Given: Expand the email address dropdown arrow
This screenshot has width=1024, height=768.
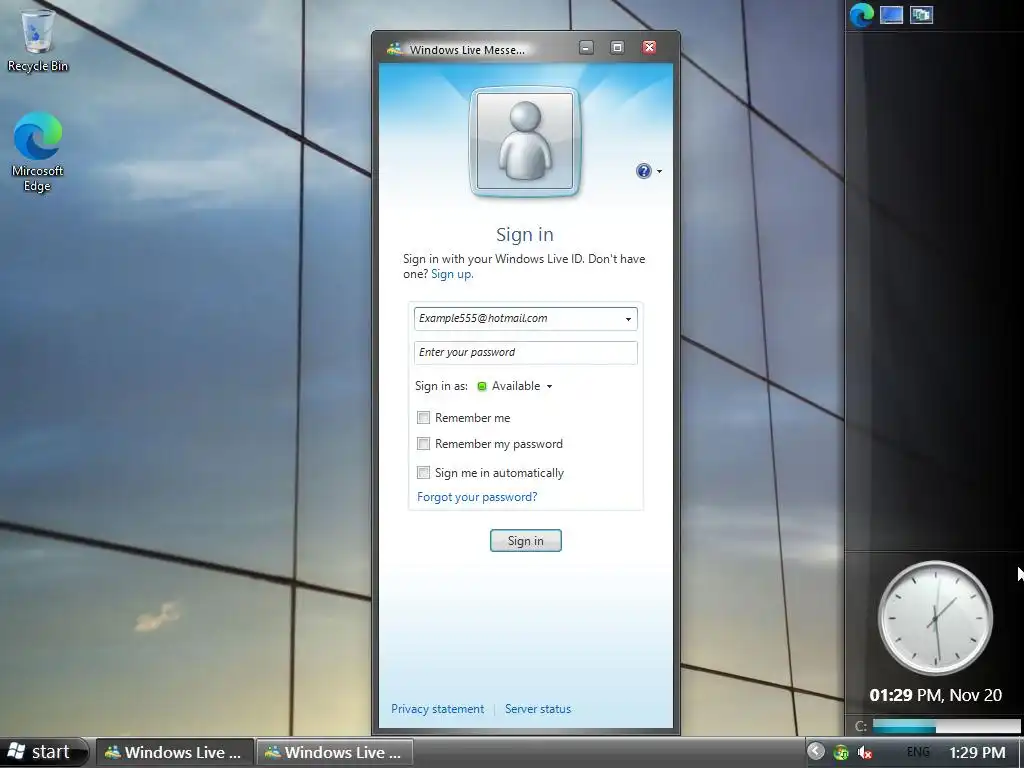Looking at the screenshot, I should [628, 319].
